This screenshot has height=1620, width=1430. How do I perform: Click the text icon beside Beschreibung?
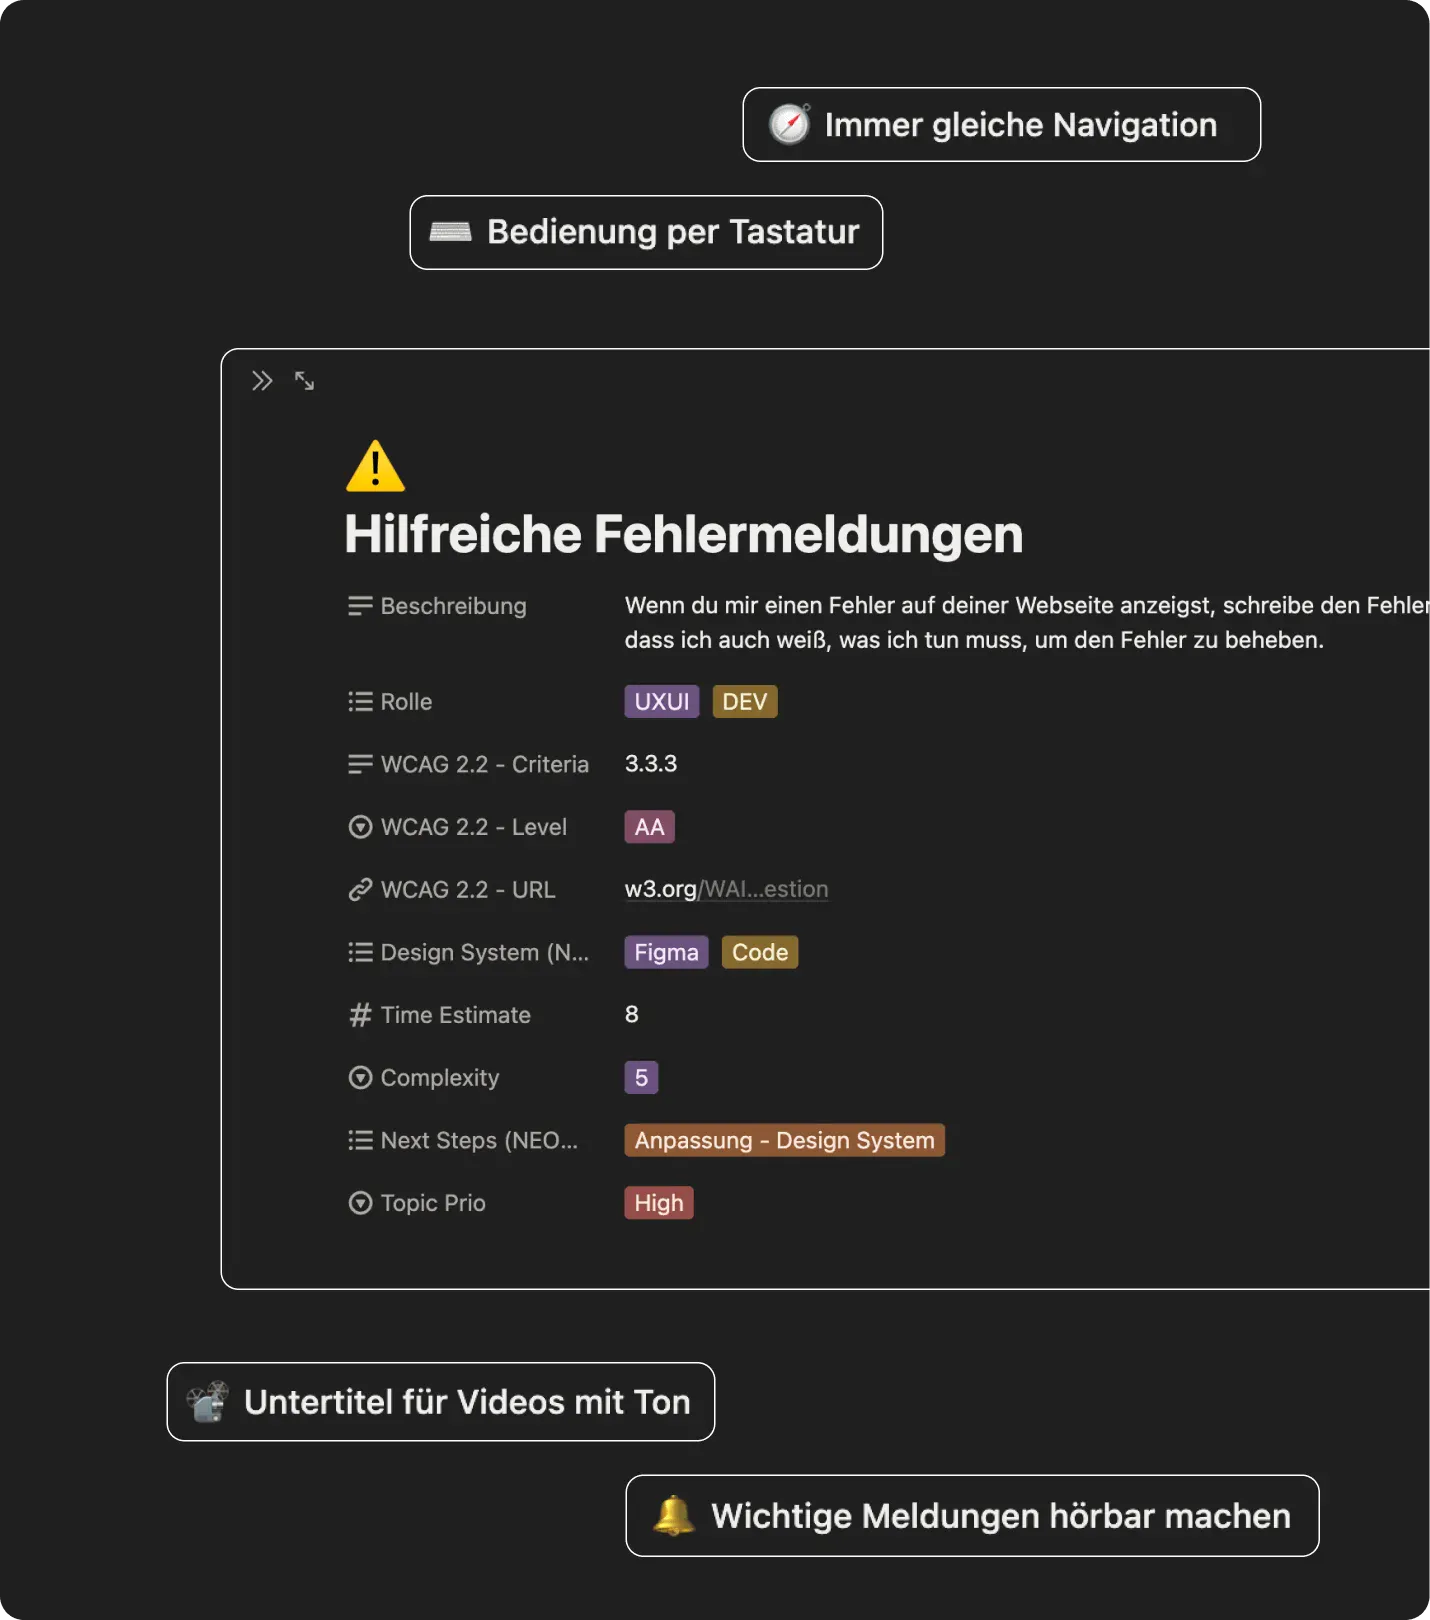[360, 606]
